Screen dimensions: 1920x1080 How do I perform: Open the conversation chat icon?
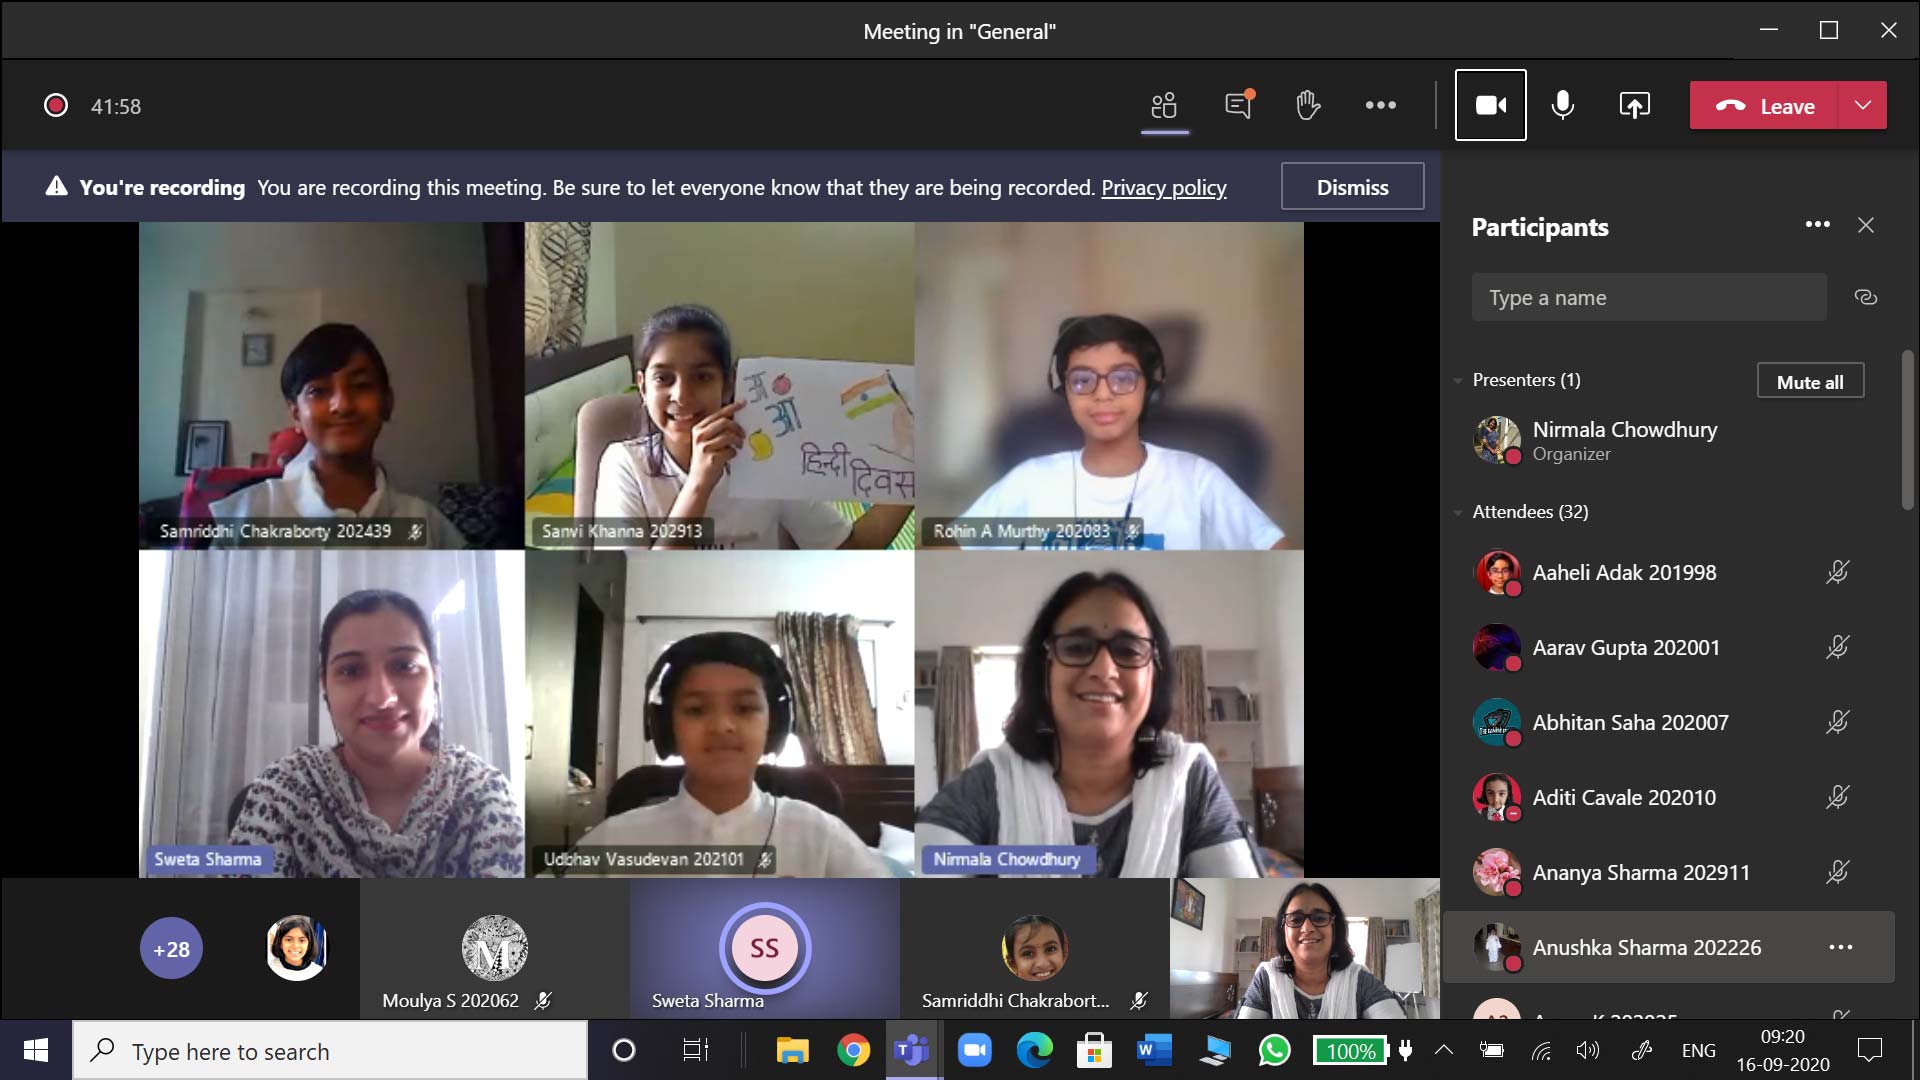tap(1238, 105)
